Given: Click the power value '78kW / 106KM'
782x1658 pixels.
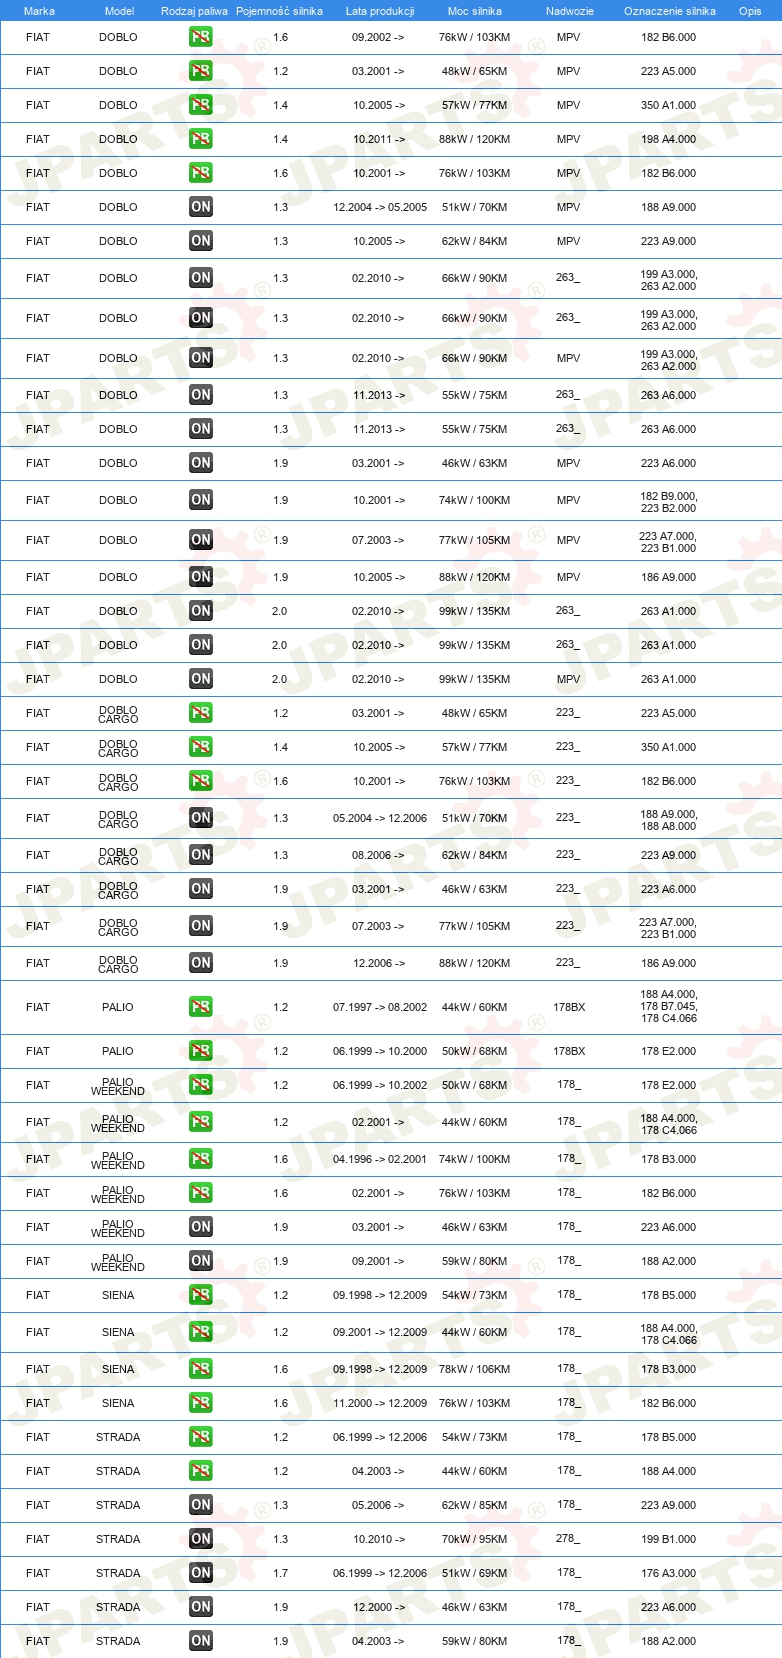Looking at the screenshot, I should click(475, 1369).
